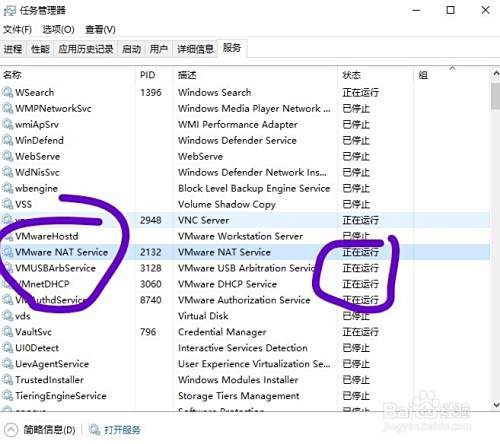Sort by the 组 column header
Image resolution: width=500 pixels, height=444 pixels.
[451, 75]
